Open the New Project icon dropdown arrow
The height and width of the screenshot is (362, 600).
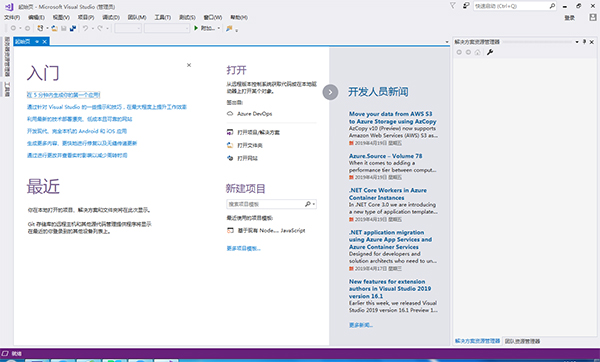click(x=47, y=28)
